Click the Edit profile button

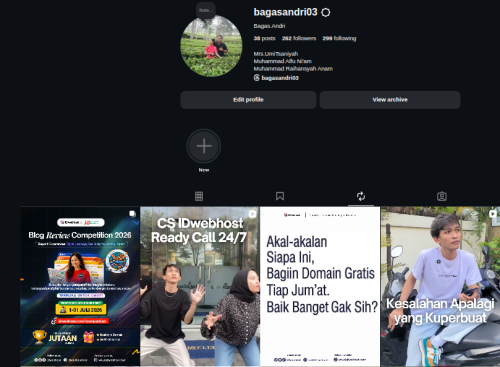click(248, 100)
